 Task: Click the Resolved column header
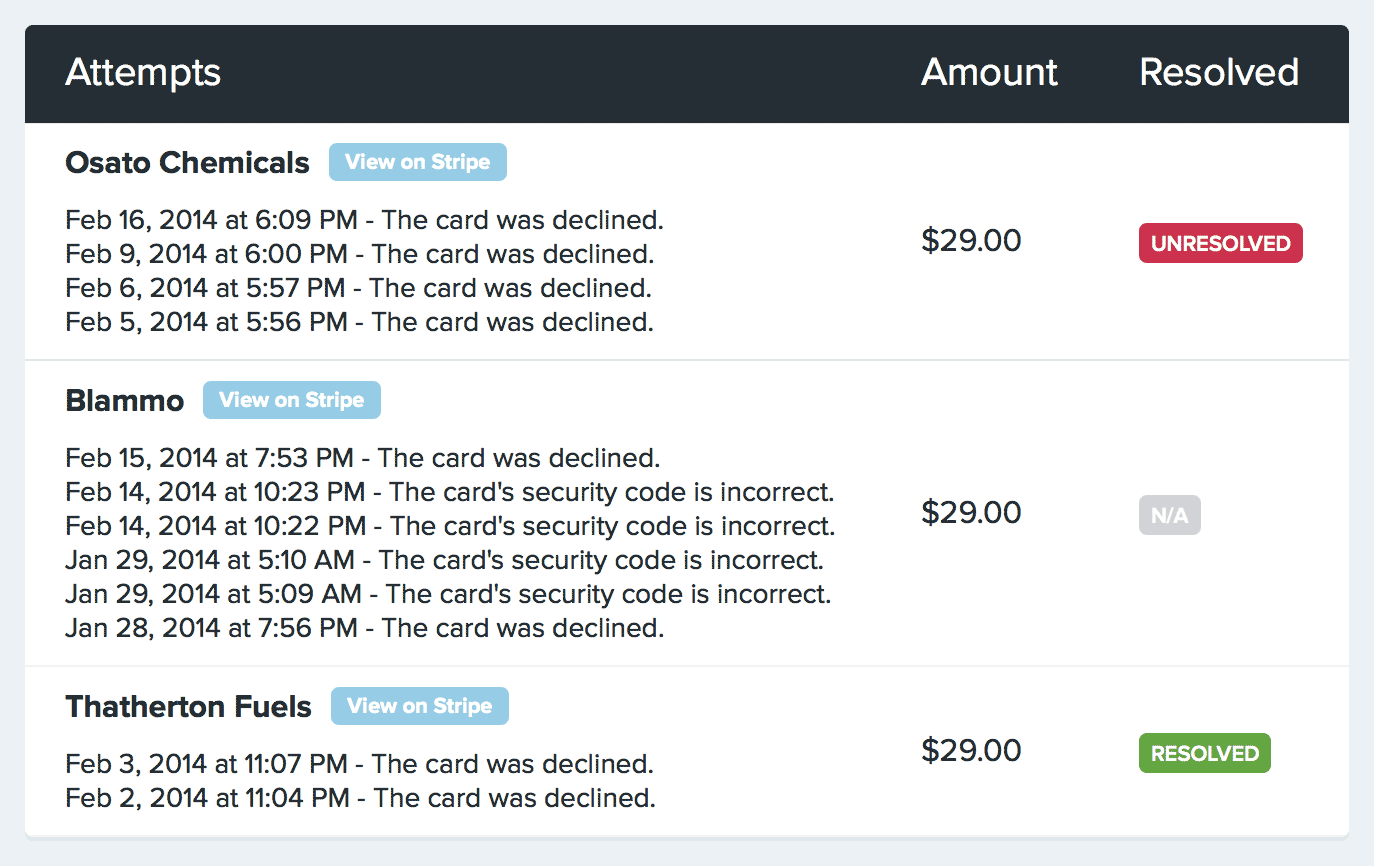point(1218,73)
